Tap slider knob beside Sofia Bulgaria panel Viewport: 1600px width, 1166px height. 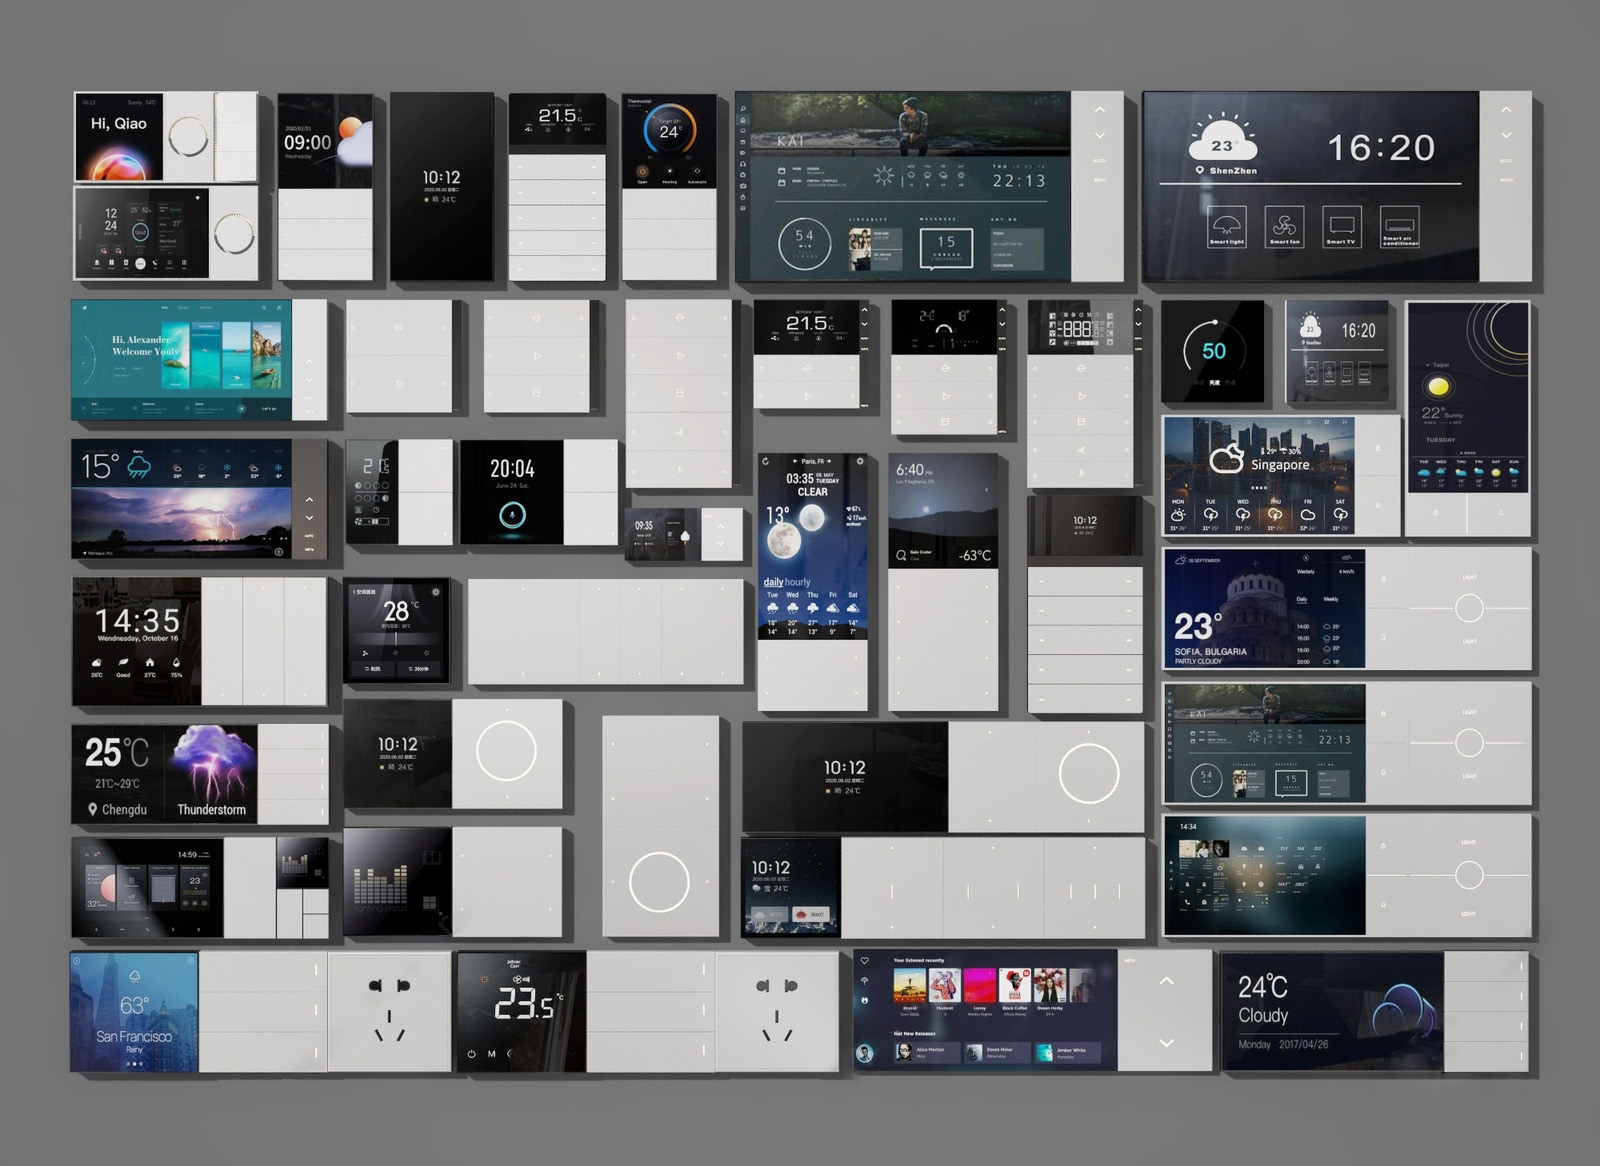[x=1469, y=608]
